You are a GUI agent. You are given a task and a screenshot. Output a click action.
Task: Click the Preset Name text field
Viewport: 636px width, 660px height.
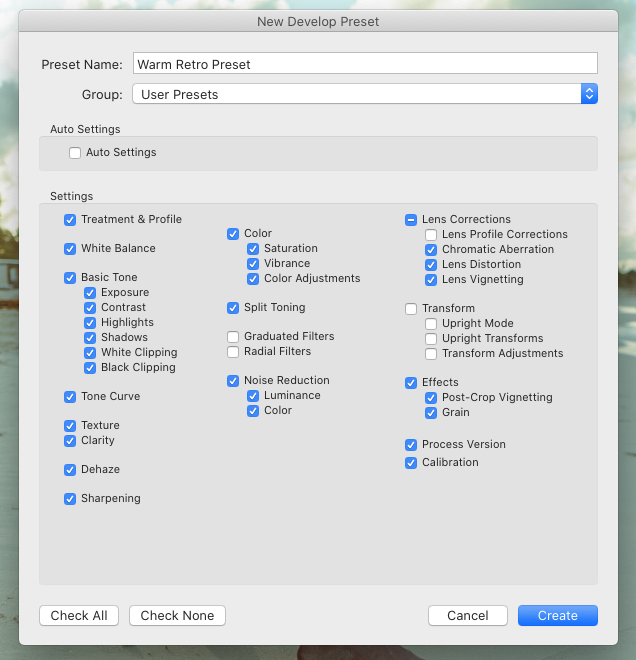pos(365,64)
